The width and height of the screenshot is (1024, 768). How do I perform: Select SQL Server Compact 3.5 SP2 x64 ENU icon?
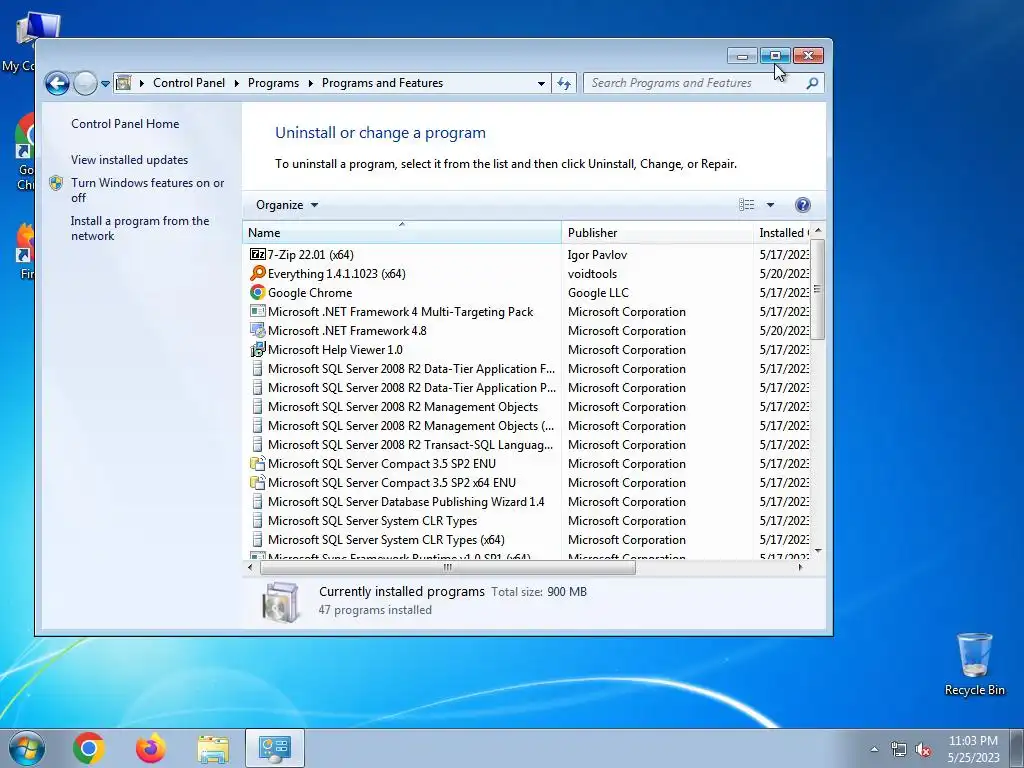[257, 483]
